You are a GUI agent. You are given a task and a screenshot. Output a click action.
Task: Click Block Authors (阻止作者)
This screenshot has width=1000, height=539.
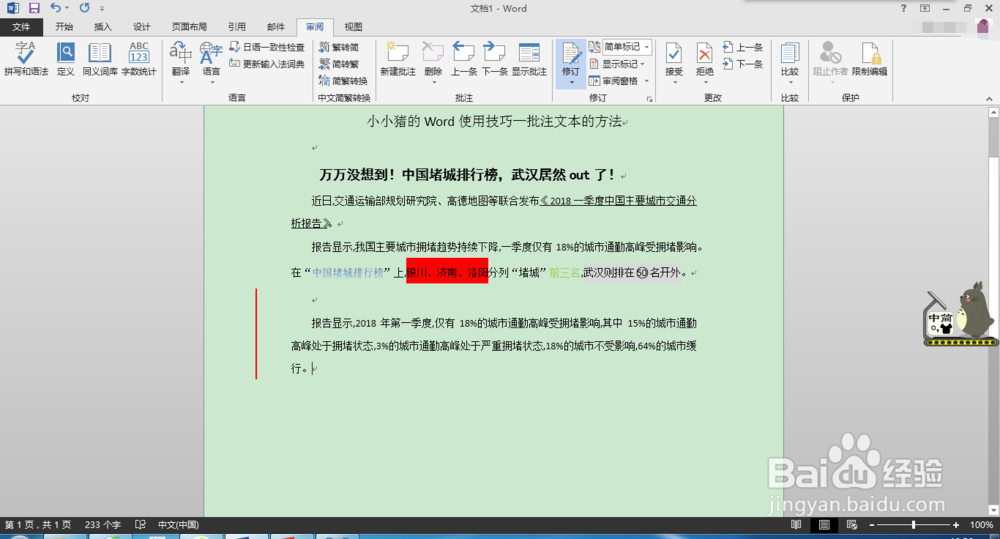pyautogui.click(x=830, y=61)
